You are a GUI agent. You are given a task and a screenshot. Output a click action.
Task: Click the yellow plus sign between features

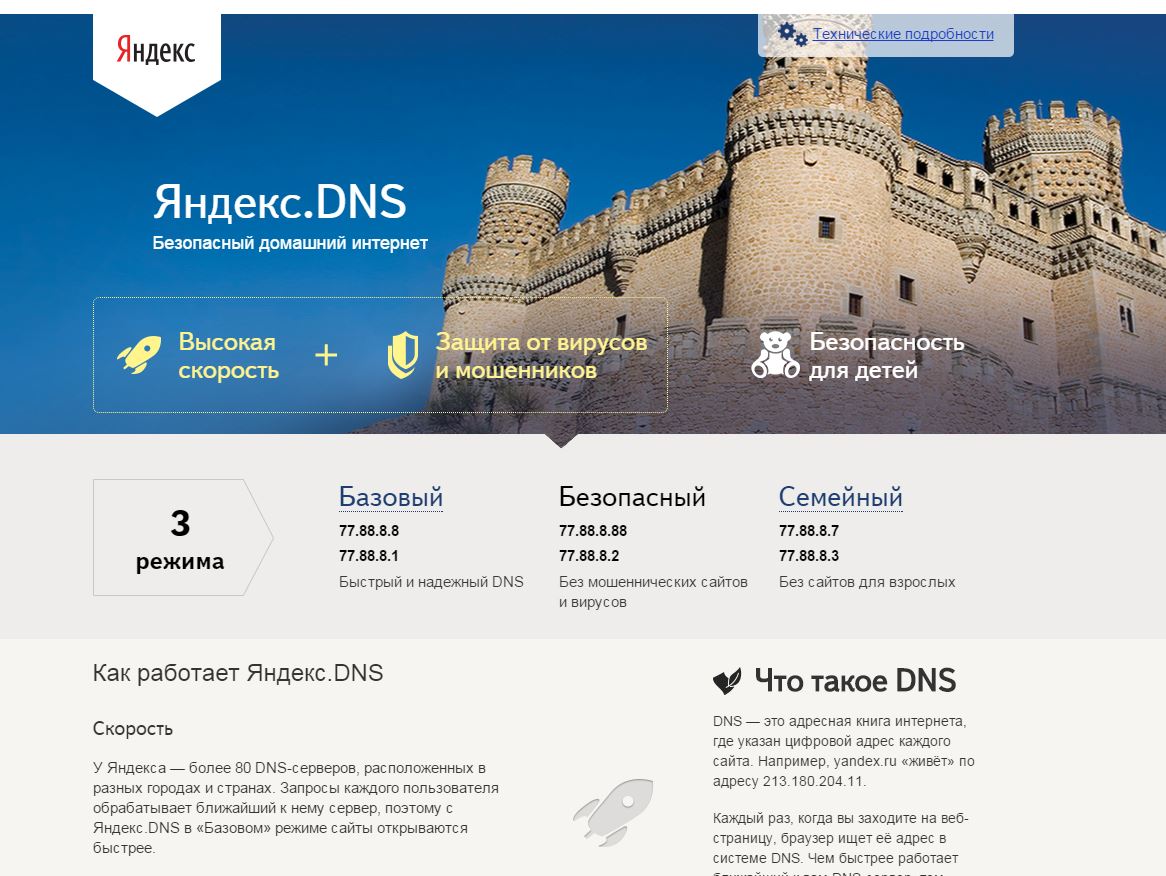point(326,355)
